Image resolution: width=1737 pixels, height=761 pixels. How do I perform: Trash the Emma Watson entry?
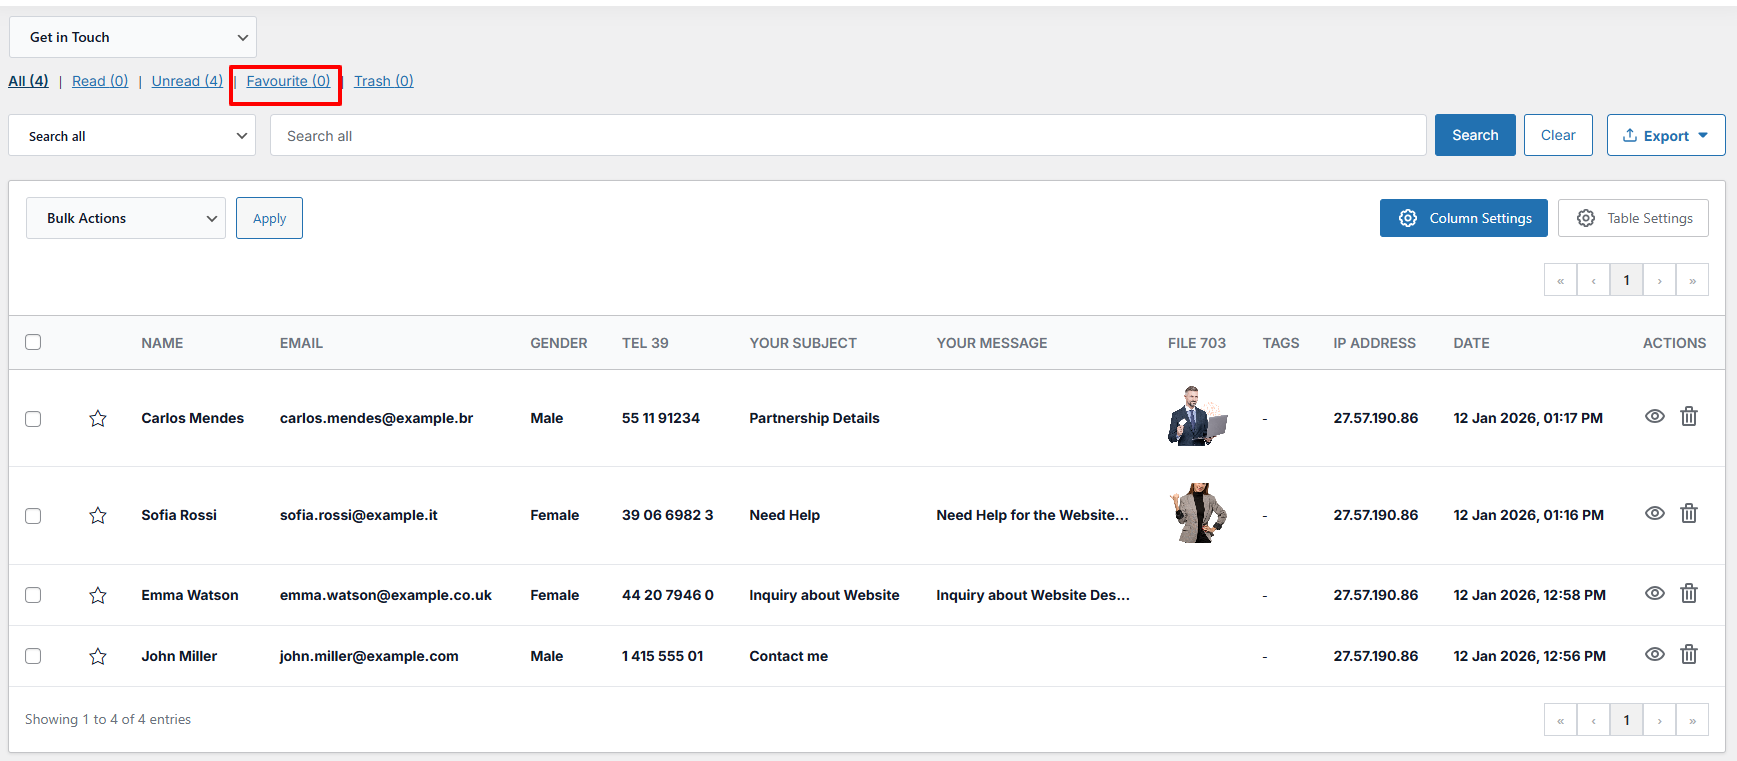tap(1688, 593)
